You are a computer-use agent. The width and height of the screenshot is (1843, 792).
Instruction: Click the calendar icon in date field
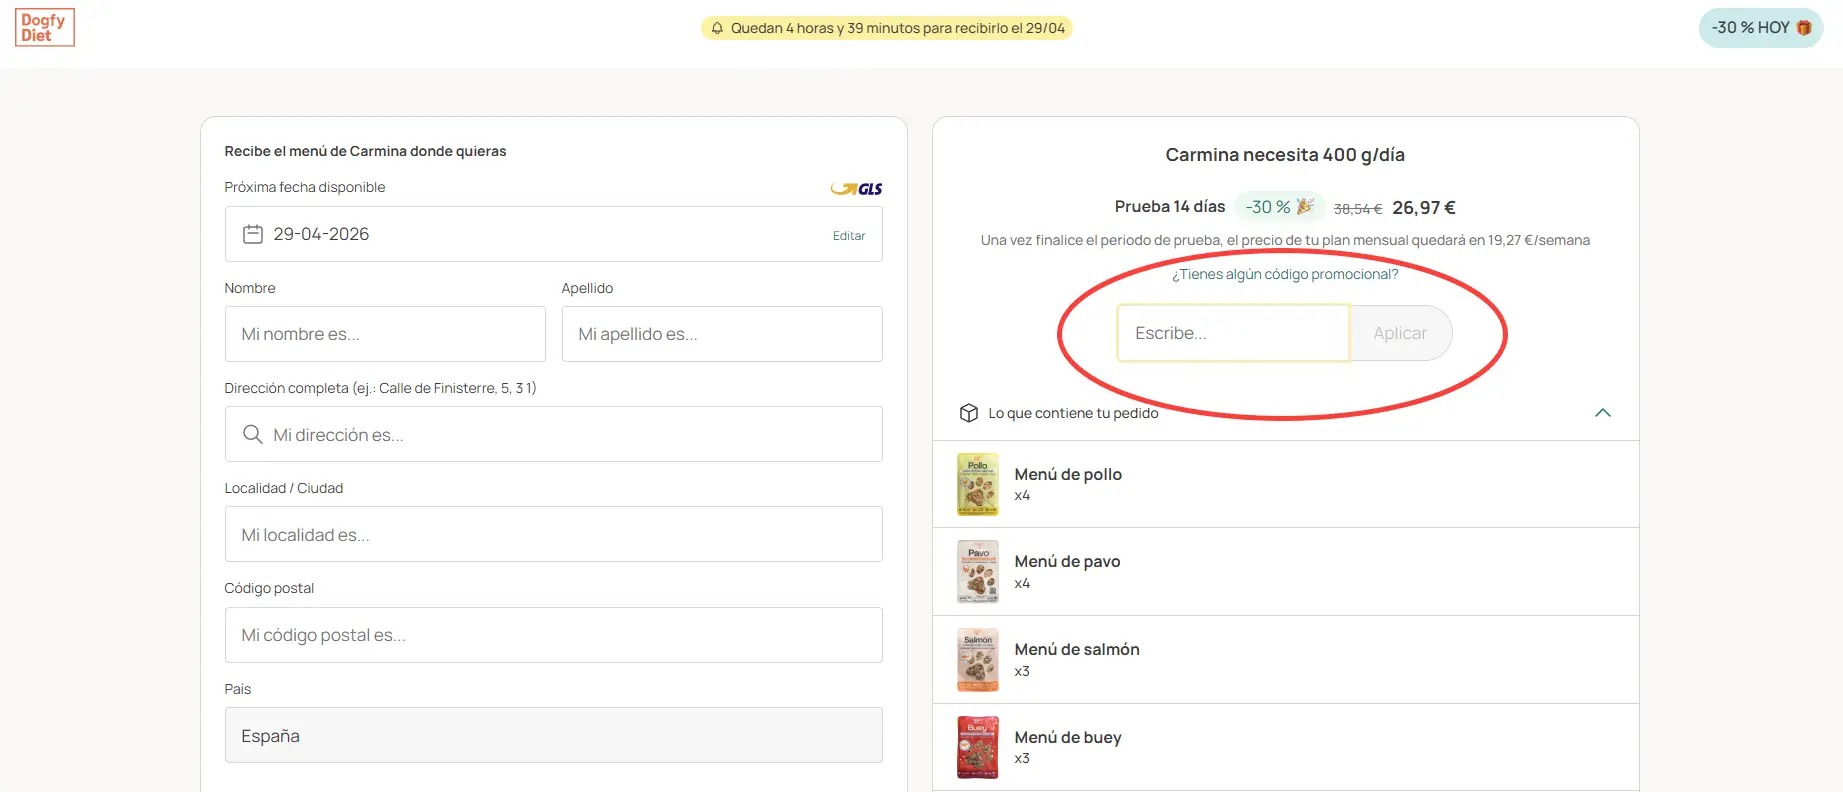[253, 234]
